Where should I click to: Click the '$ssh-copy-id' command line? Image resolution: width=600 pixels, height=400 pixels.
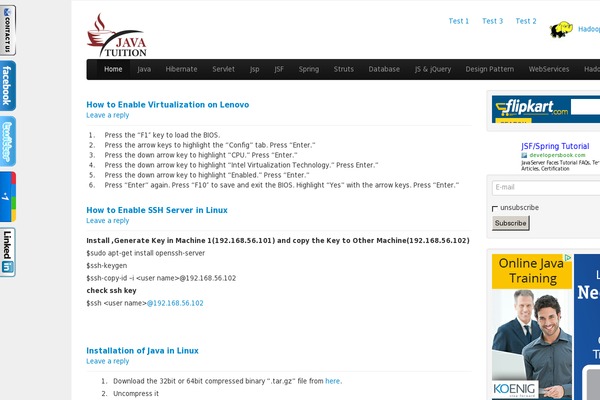[161, 278]
